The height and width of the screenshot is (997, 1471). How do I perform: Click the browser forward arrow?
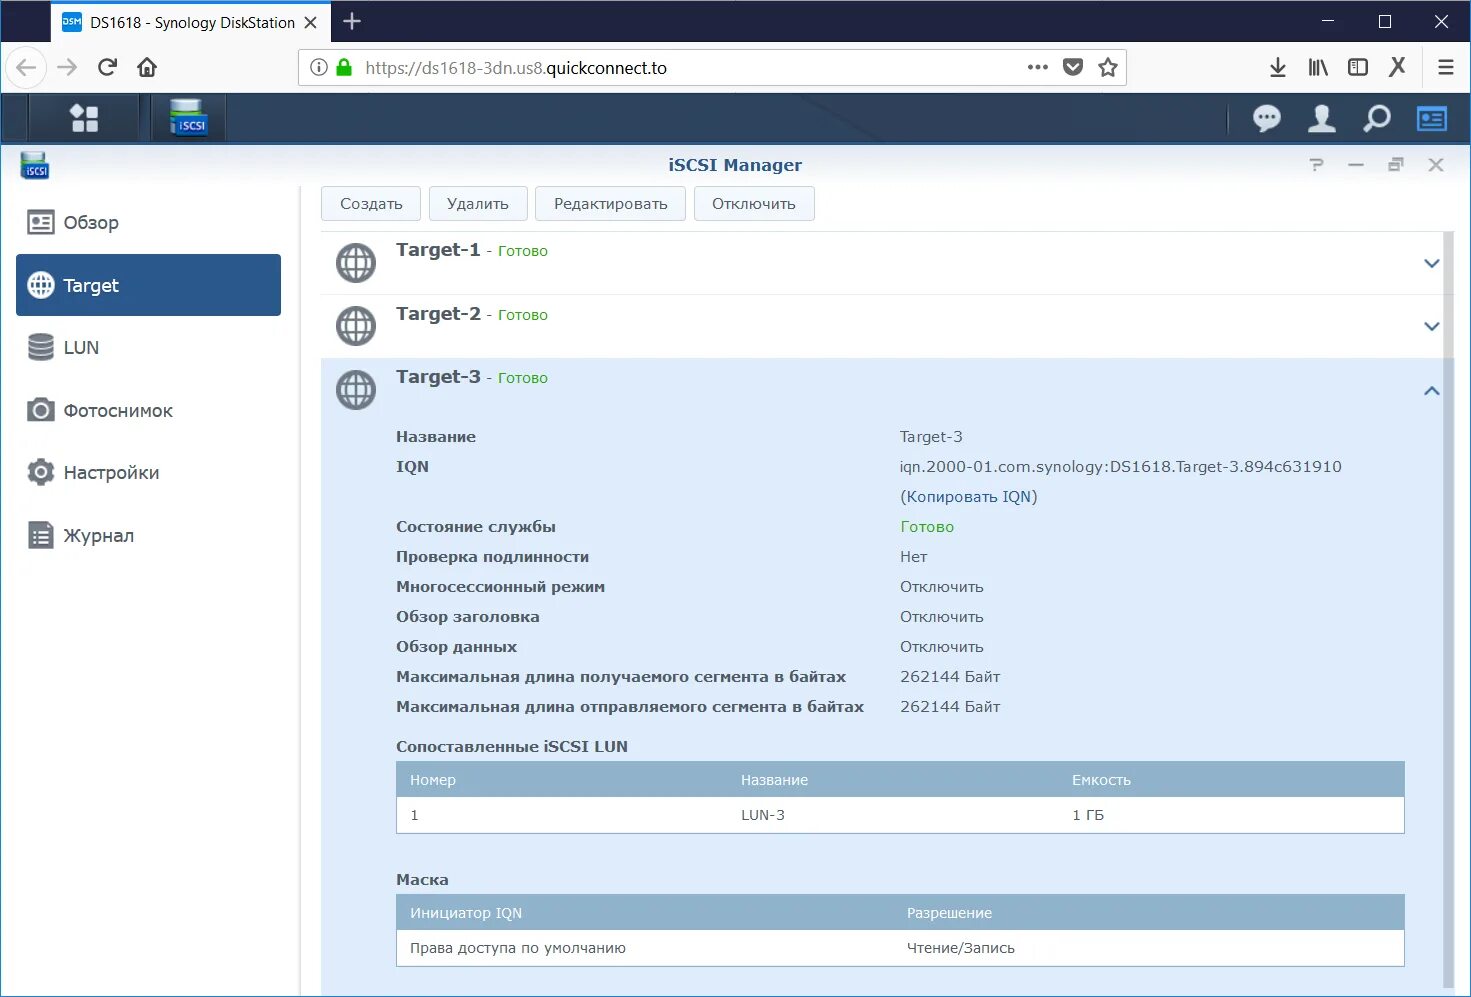click(x=67, y=67)
